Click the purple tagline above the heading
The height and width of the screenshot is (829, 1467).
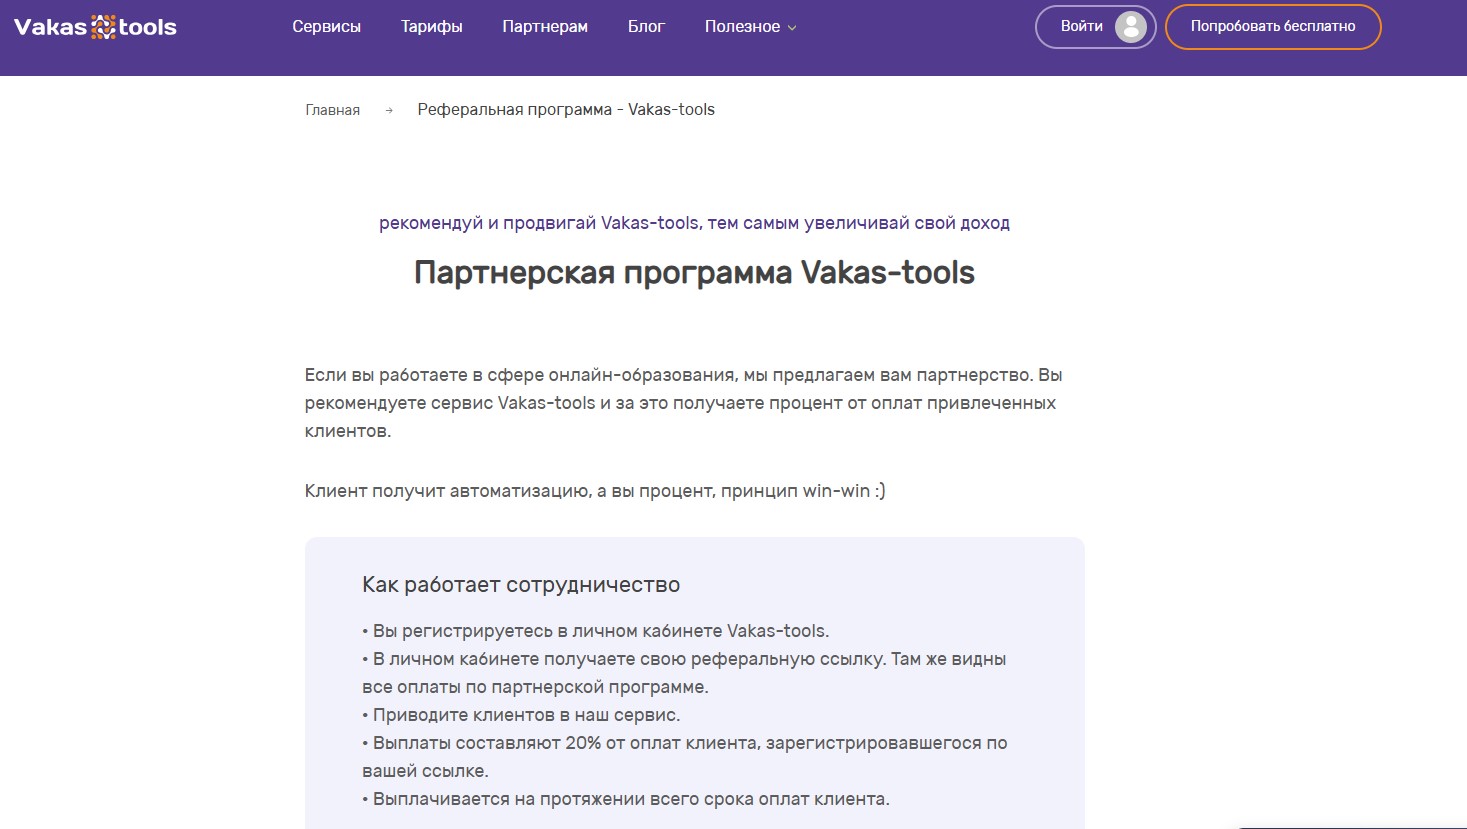694,223
